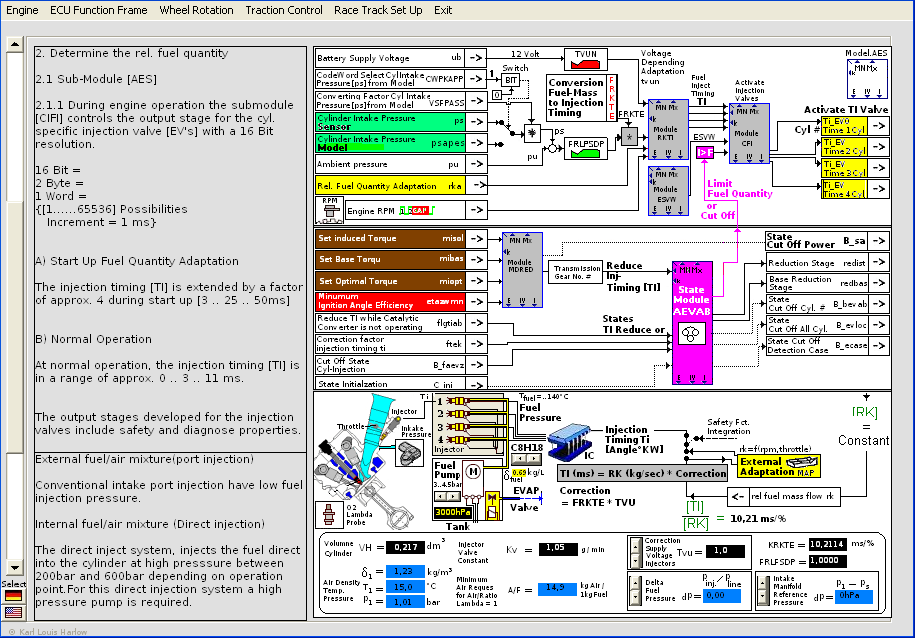
Task: Click the T1 temperature 15,0 field
Action: 405,587
